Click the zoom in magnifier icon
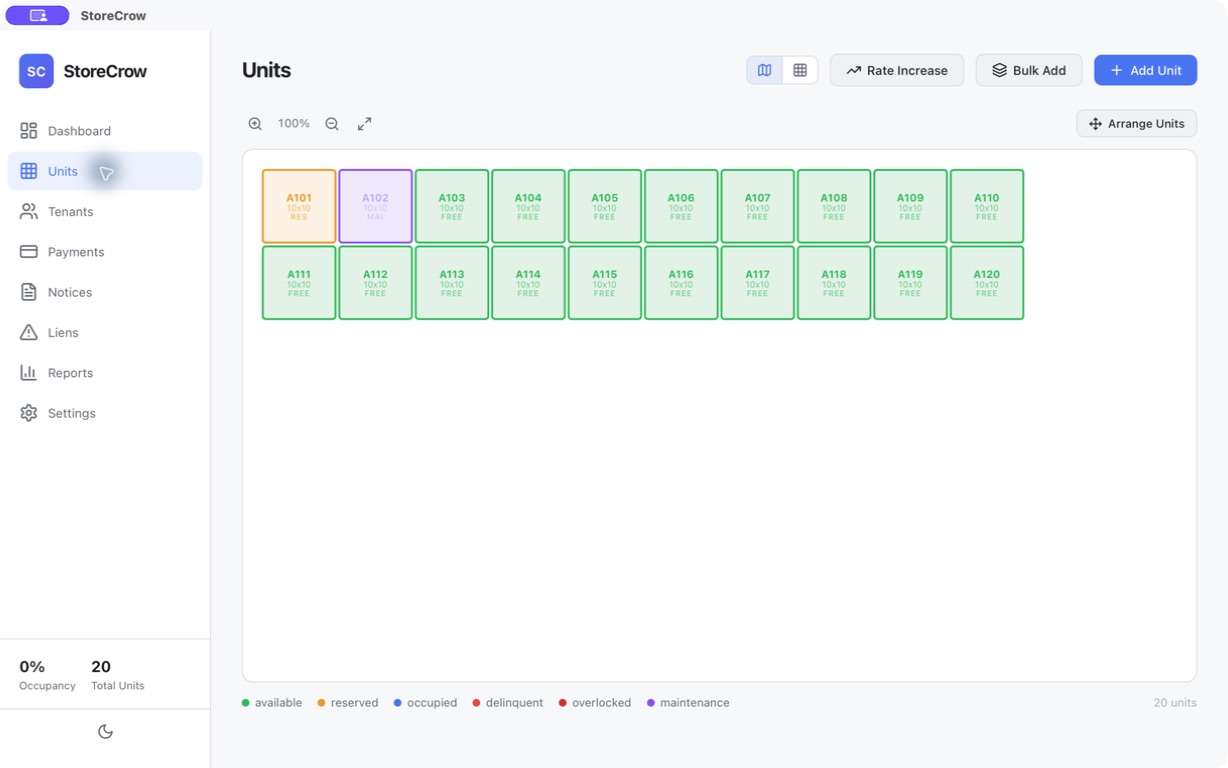Viewport: 1228px width, 768px height. [255, 124]
